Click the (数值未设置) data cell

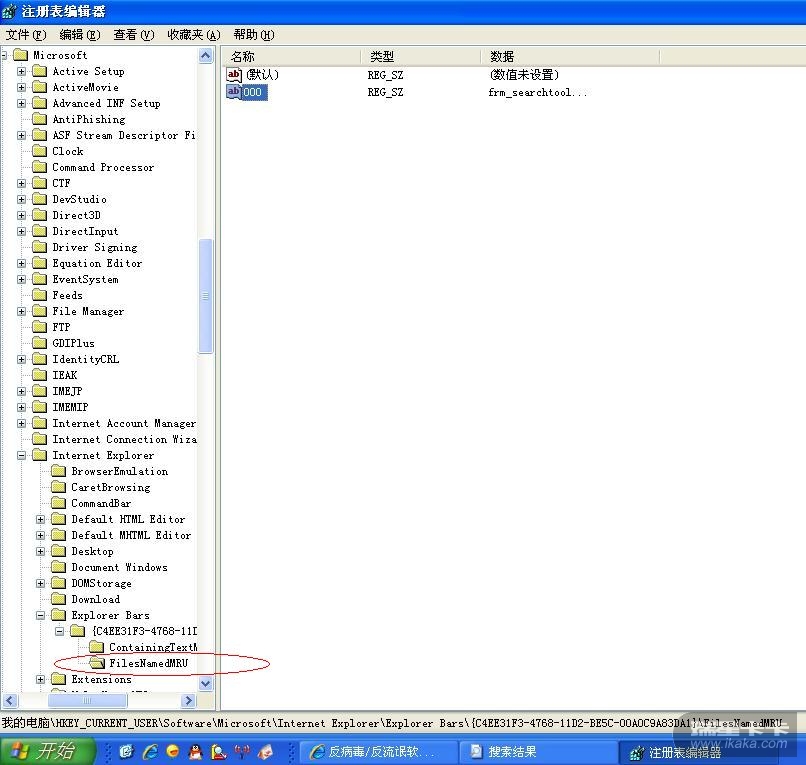524,75
